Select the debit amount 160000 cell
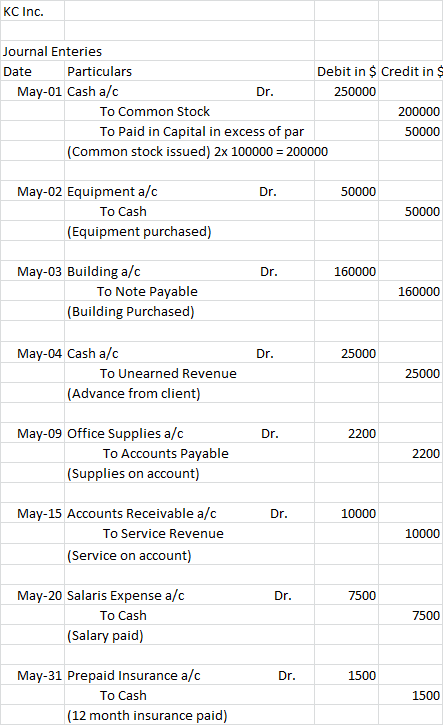This screenshot has height=725, width=443. coord(346,271)
